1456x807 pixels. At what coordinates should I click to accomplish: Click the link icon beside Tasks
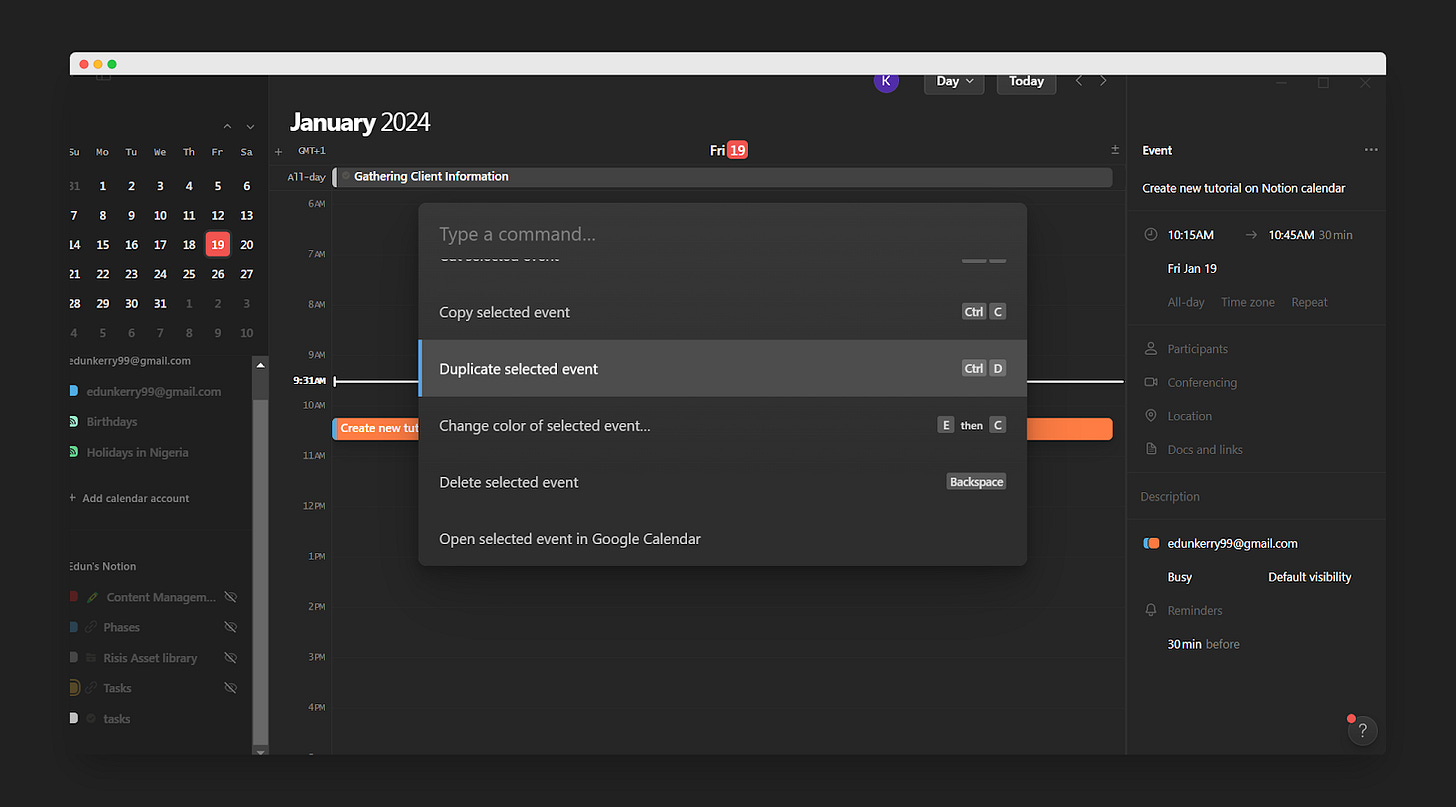(x=92, y=688)
